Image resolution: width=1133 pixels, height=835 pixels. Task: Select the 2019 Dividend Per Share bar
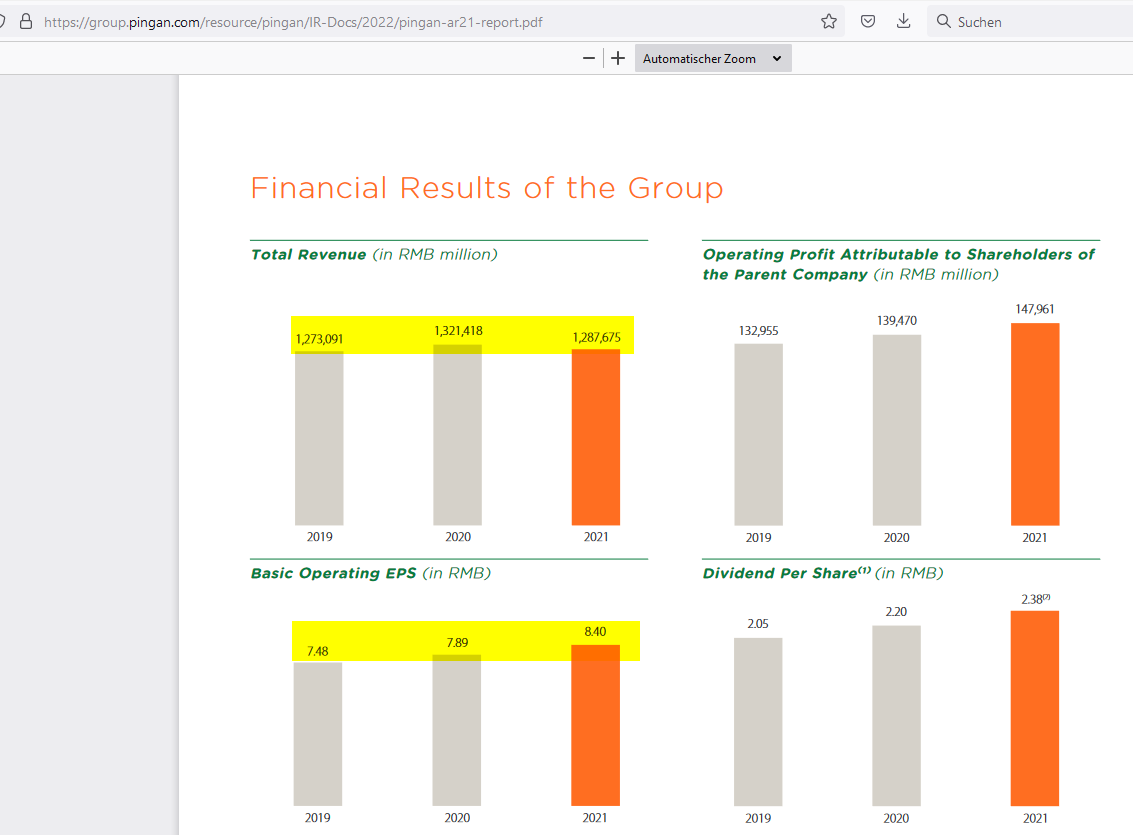point(758,720)
